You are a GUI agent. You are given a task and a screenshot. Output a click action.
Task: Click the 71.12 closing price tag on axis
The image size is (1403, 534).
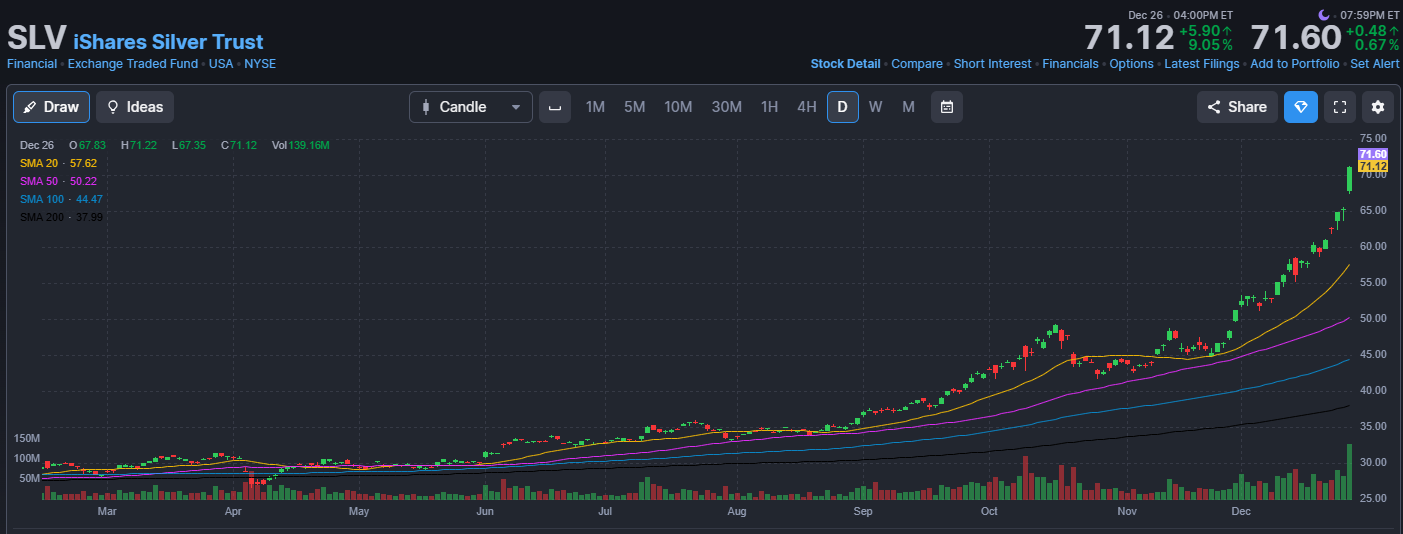(x=1373, y=166)
